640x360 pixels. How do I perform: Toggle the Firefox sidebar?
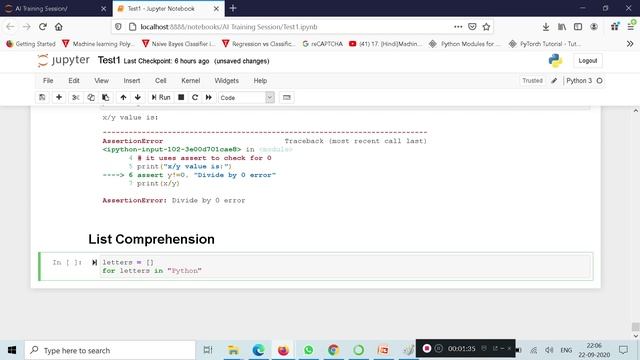tap(578, 27)
